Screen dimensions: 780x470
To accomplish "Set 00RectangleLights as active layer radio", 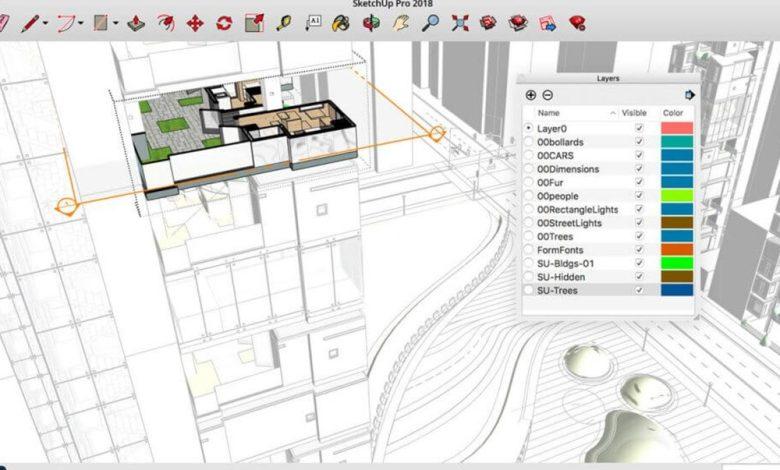I will pyautogui.click(x=529, y=209).
